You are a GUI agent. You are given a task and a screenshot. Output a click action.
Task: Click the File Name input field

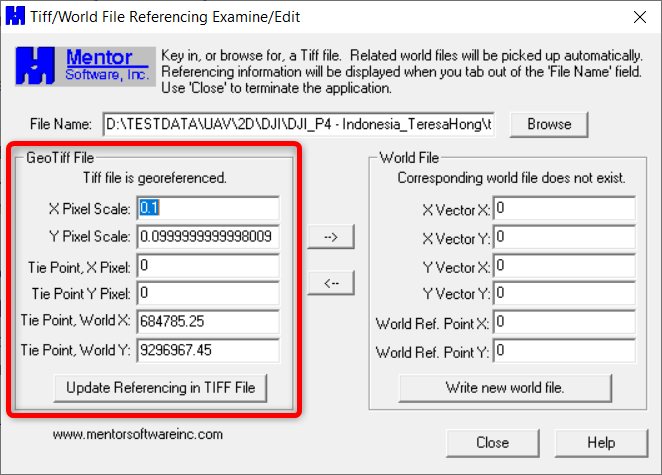[x=298, y=124]
